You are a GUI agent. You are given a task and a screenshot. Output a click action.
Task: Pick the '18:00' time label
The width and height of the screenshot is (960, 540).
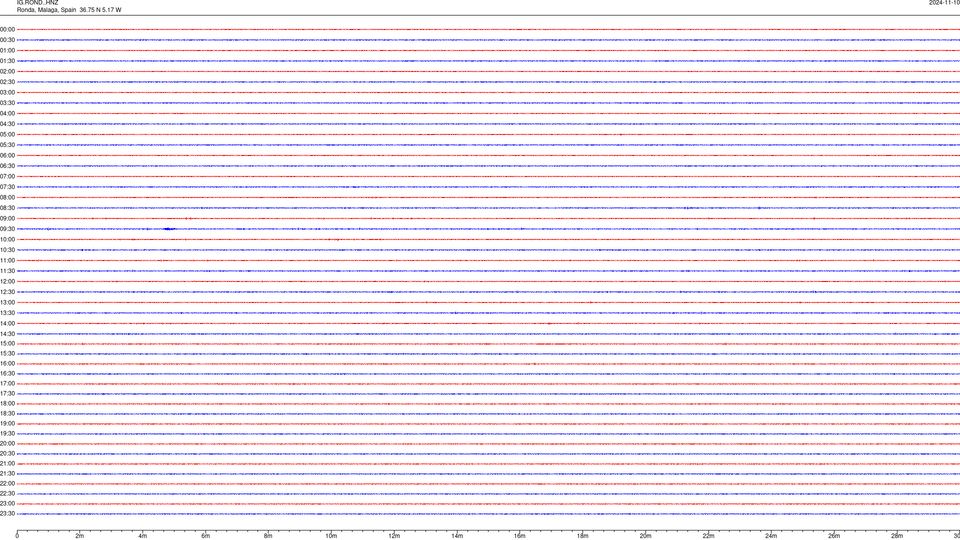(x=7, y=403)
